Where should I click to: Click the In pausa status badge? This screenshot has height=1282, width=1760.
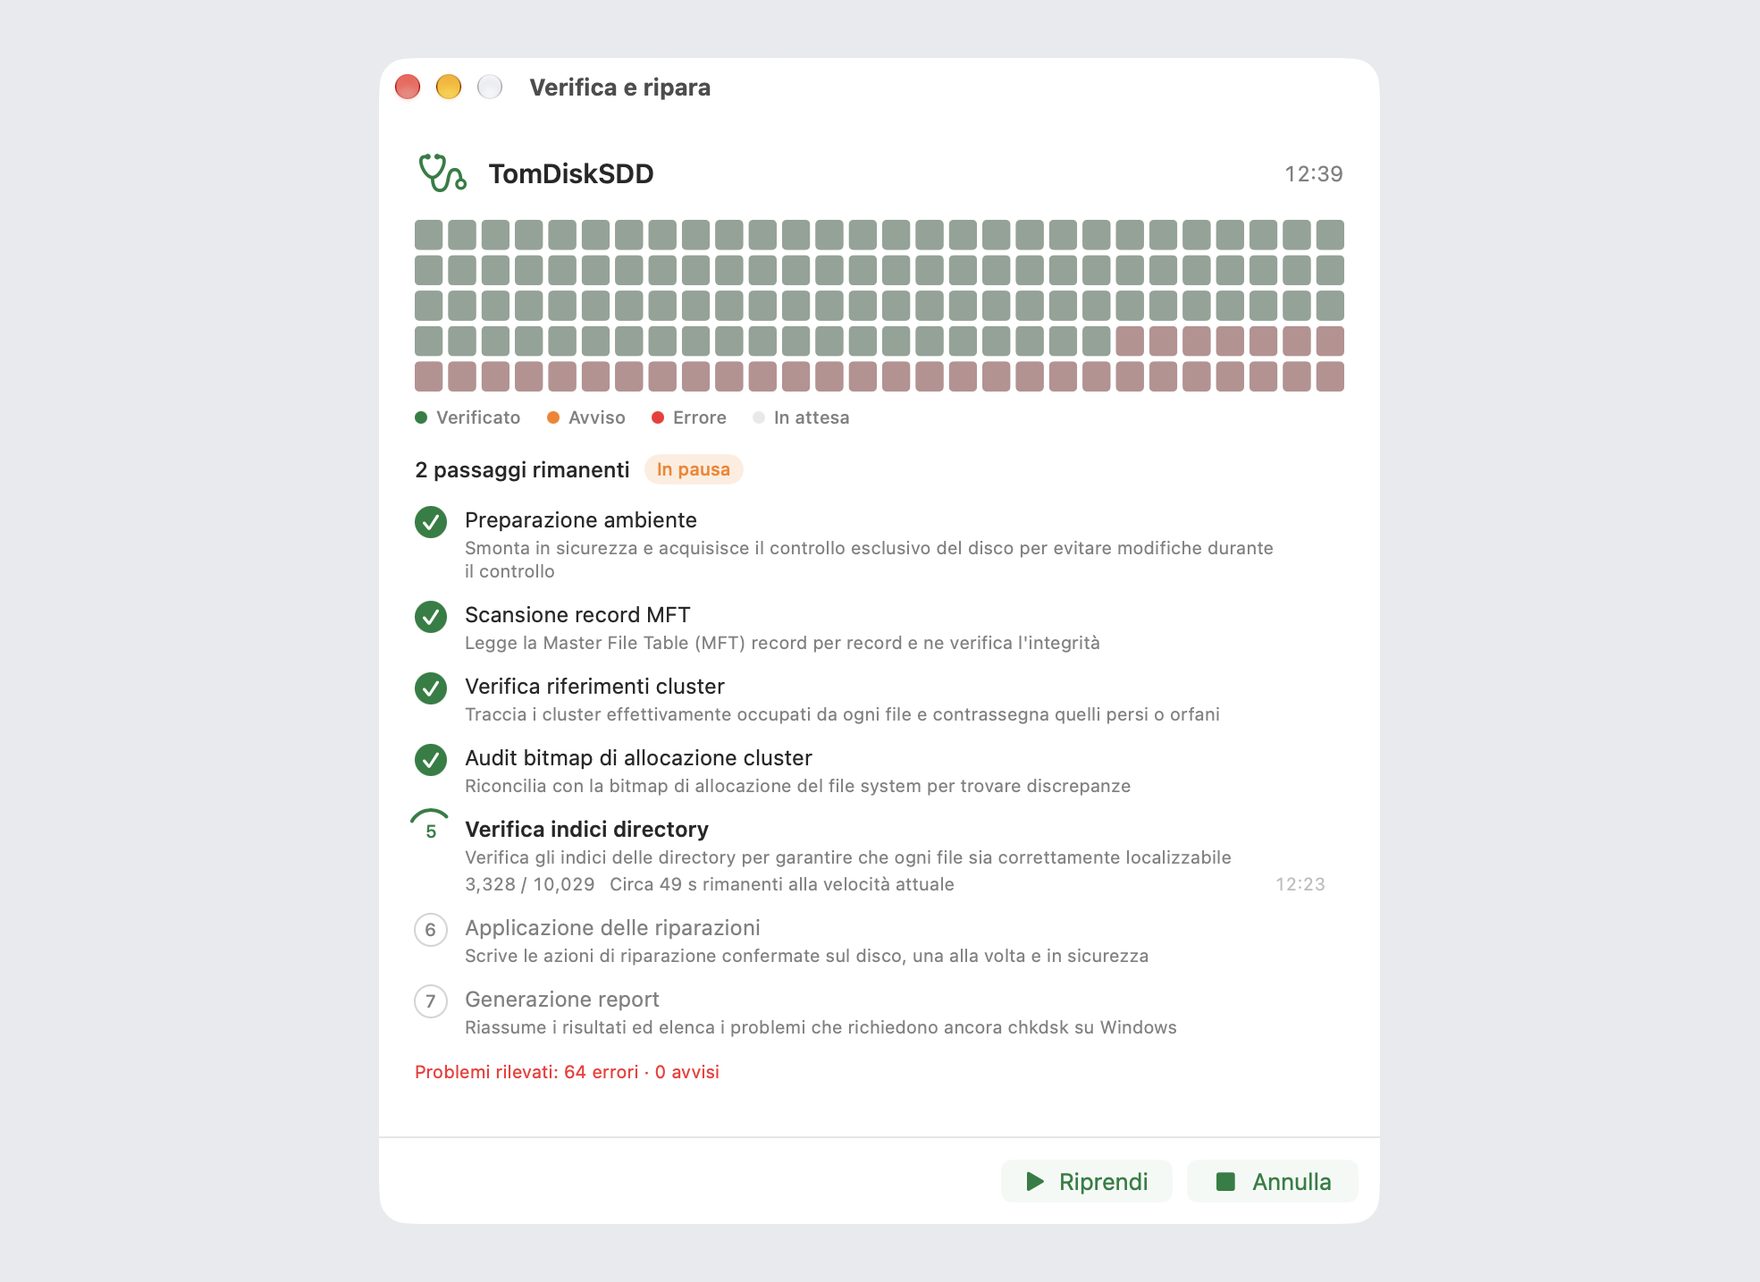693,469
